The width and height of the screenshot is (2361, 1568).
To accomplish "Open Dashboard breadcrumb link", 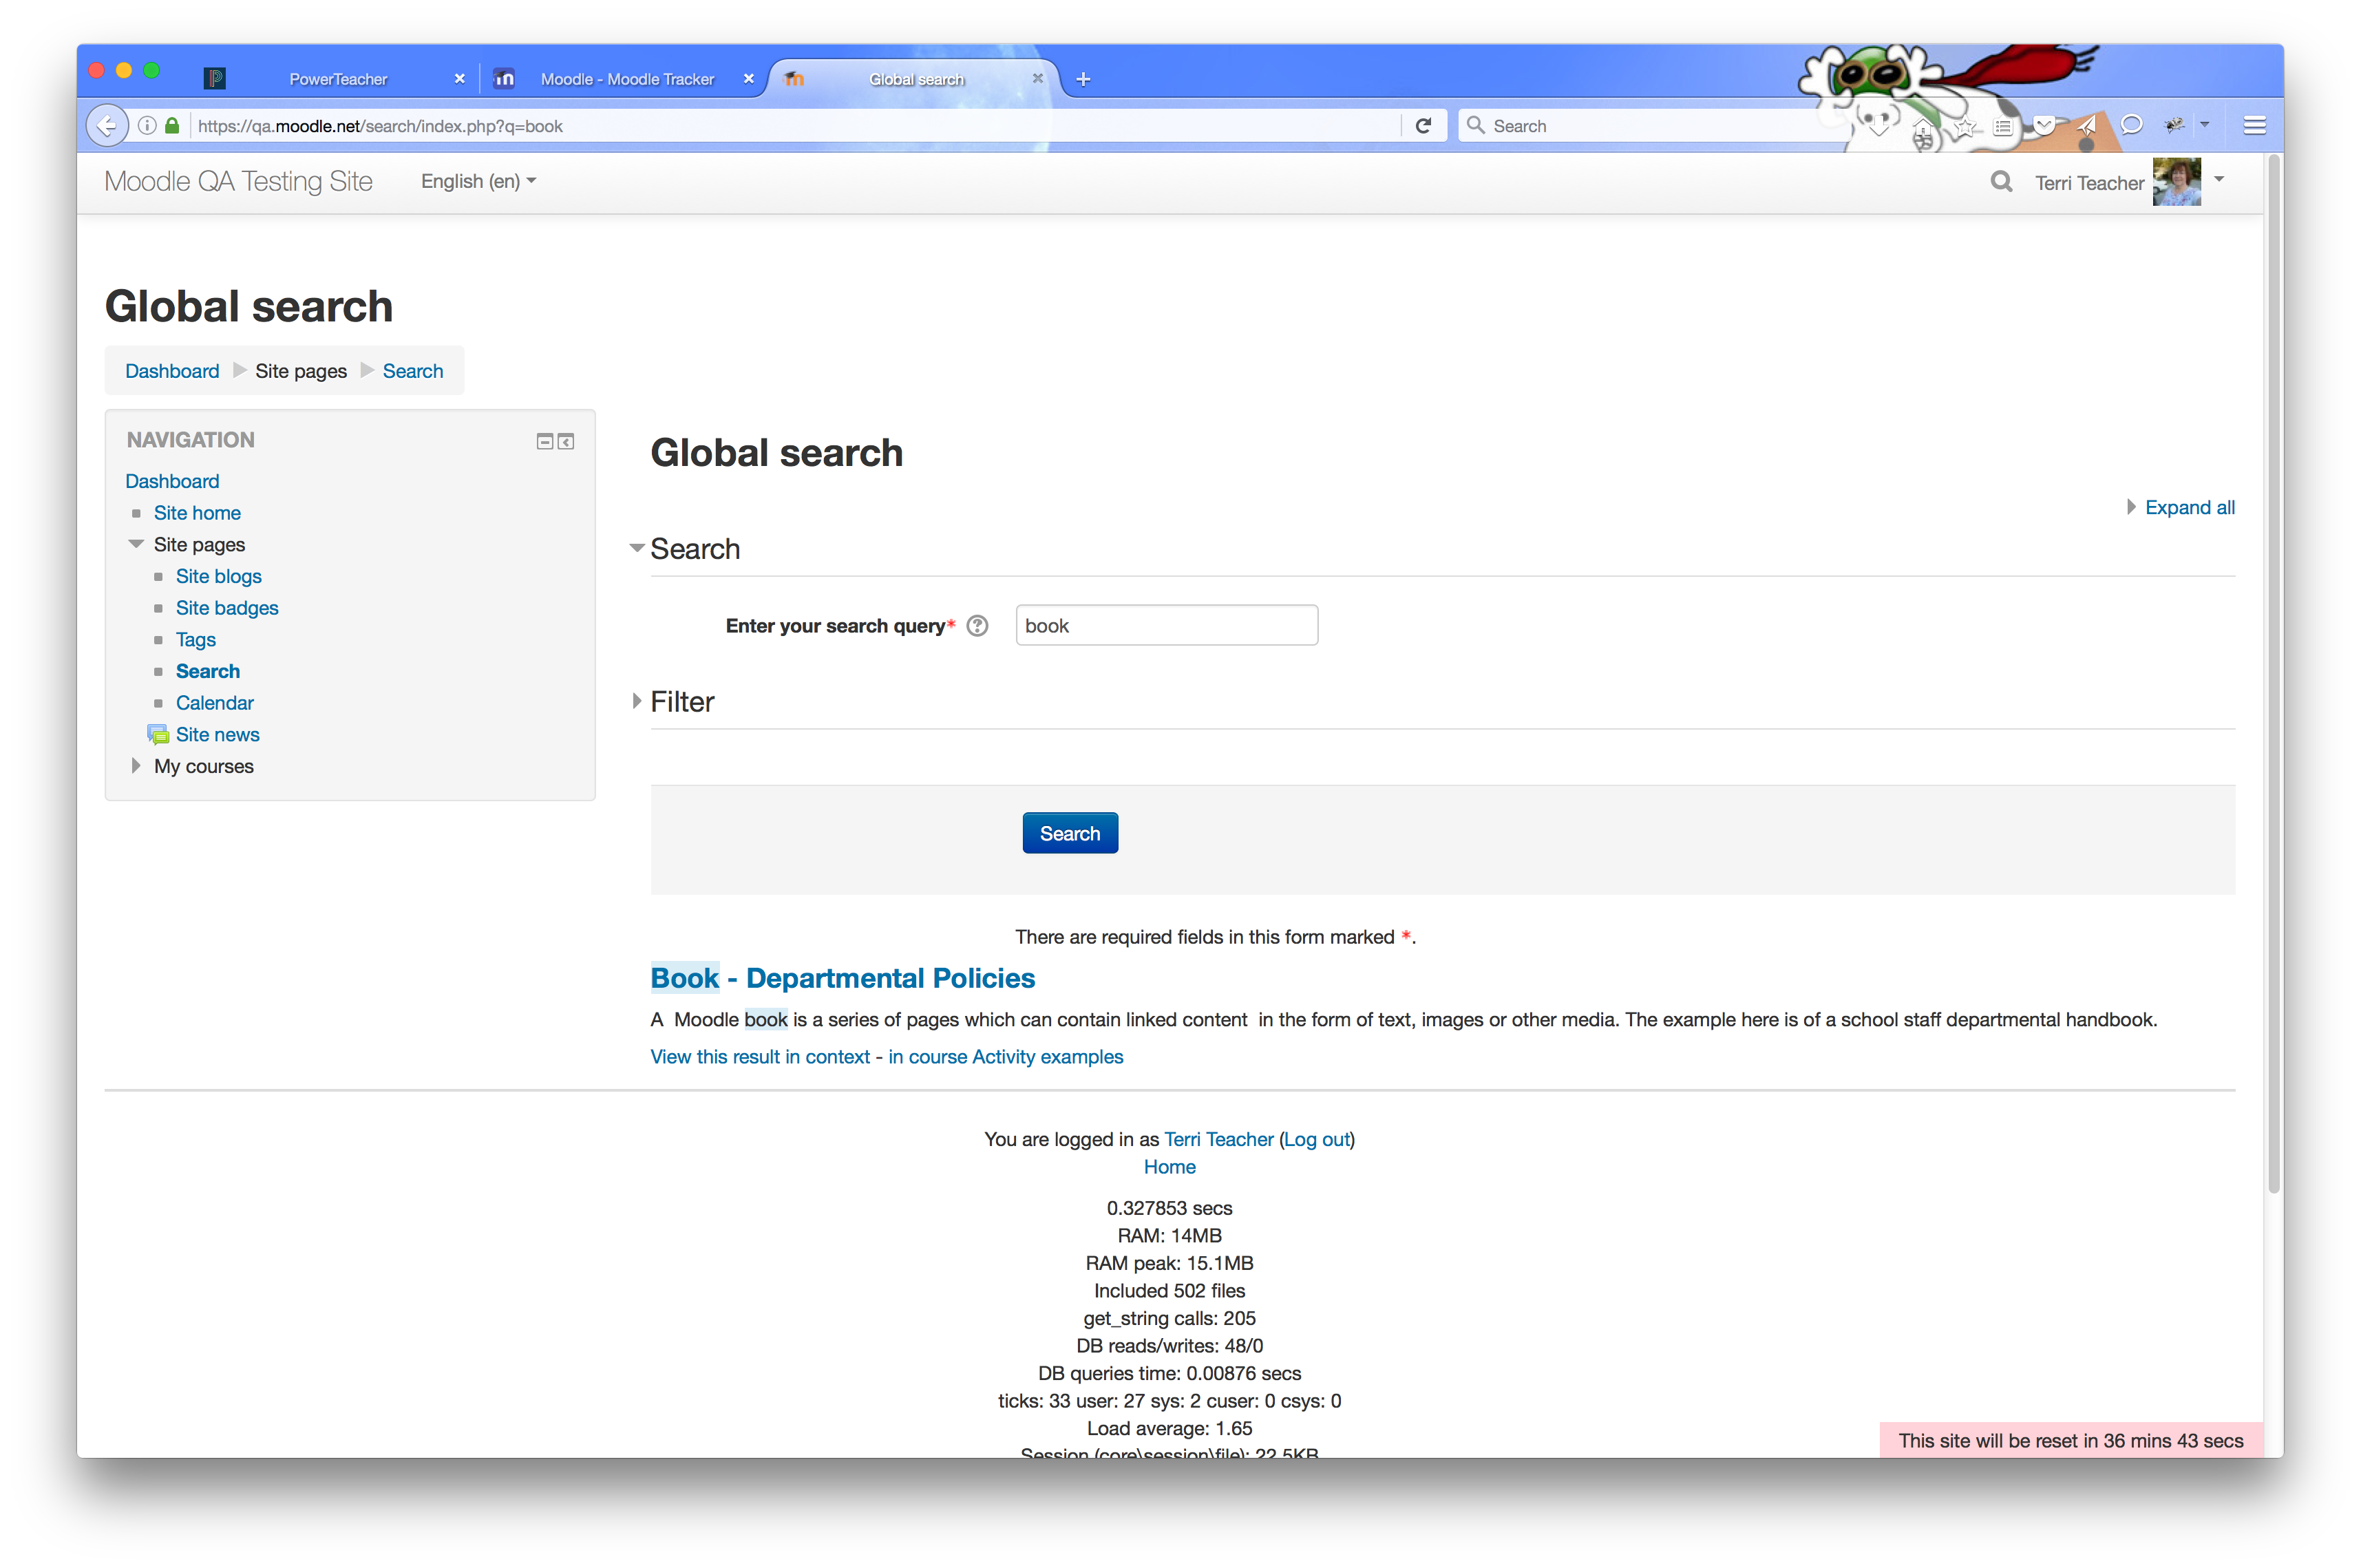I will tap(172, 371).
